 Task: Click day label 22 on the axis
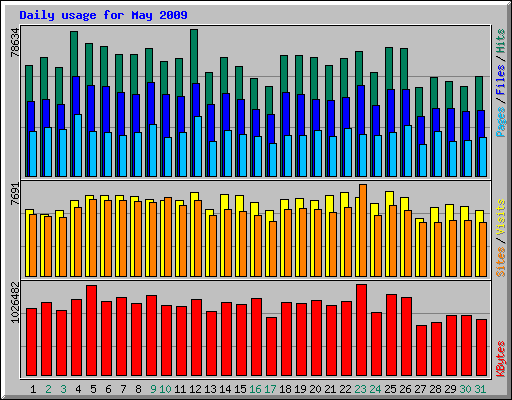(x=345, y=389)
